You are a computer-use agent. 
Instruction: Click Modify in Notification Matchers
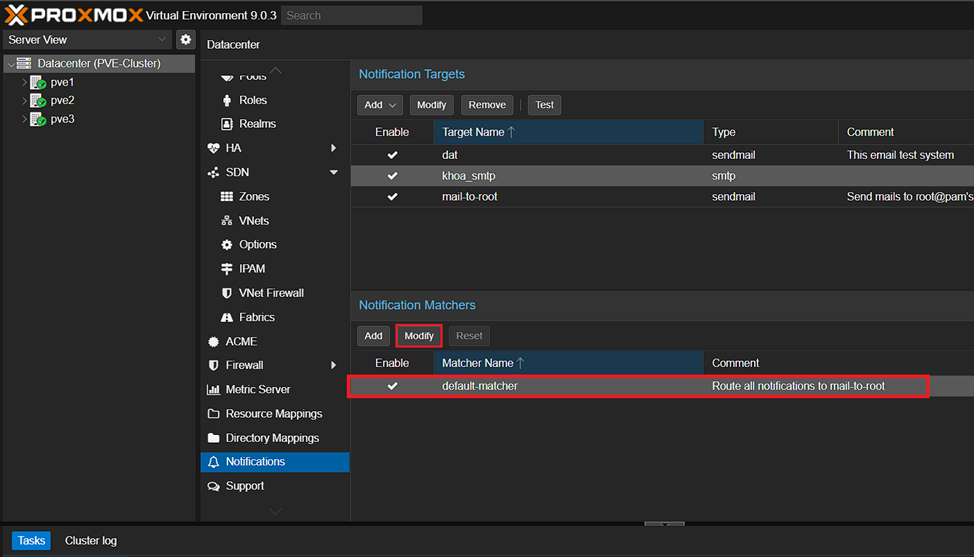419,336
